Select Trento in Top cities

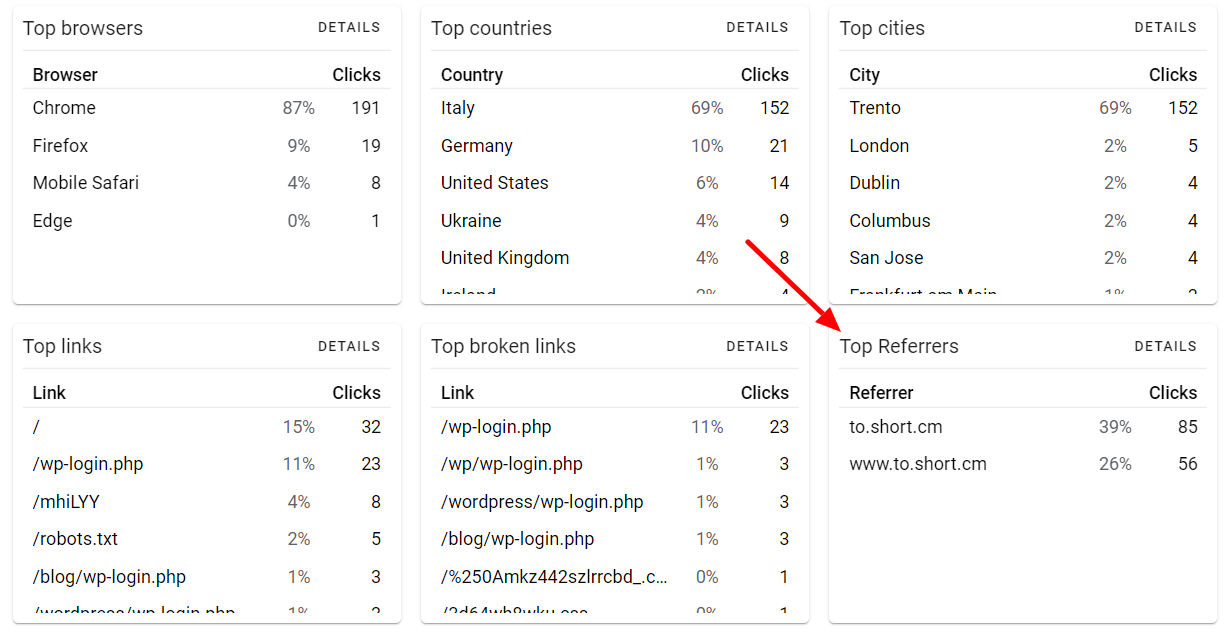click(x=875, y=107)
